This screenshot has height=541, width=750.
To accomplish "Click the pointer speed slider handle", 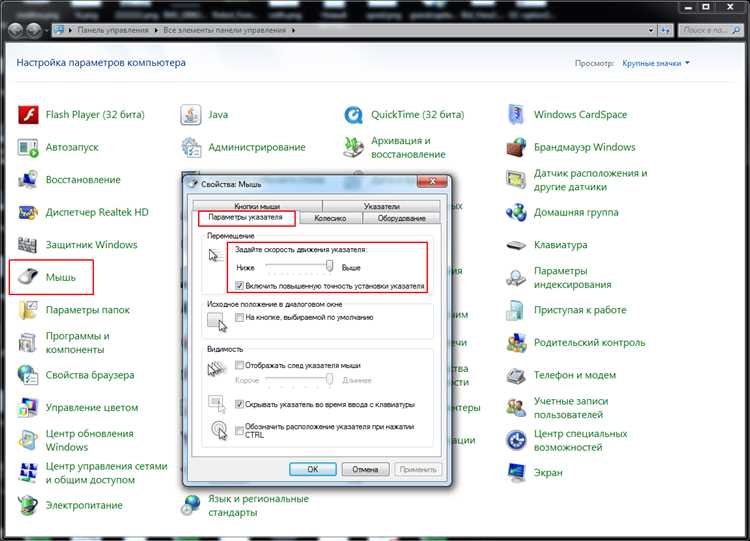I will [329, 265].
